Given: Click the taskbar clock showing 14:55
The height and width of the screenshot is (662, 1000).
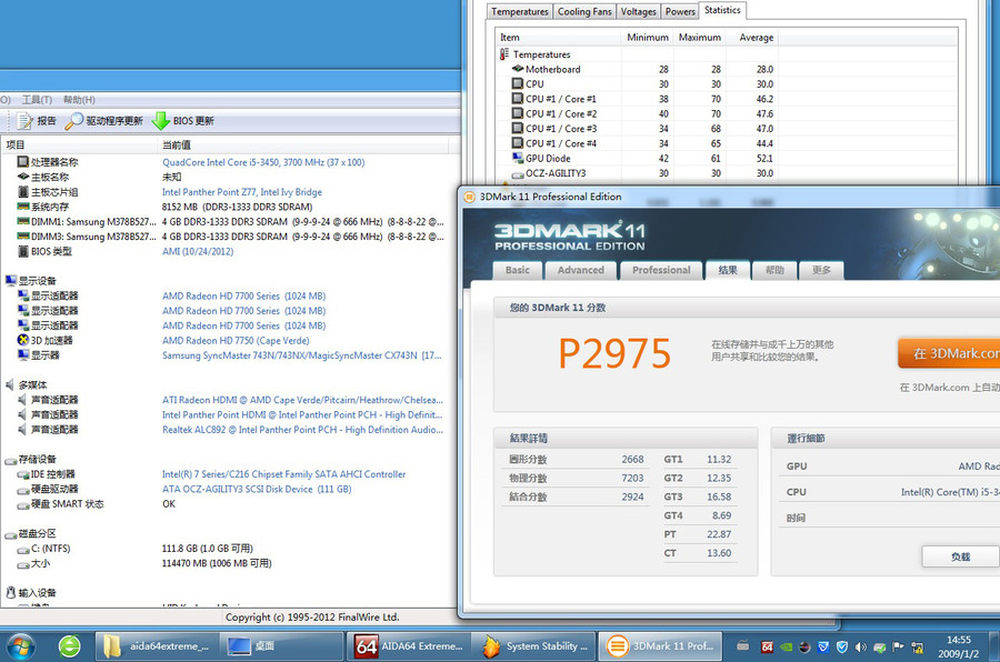Looking at the screenshot, I should coord(958,646).
